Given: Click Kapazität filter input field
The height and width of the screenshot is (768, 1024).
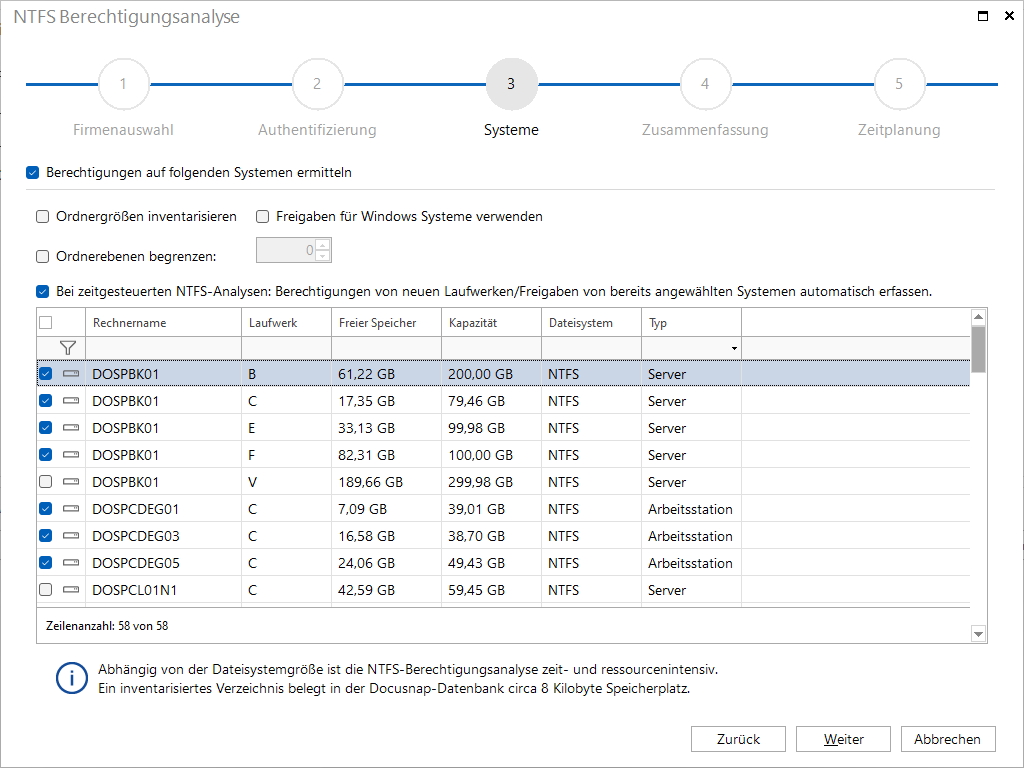Looking at the screenshot, I should (x=492, y=348).
